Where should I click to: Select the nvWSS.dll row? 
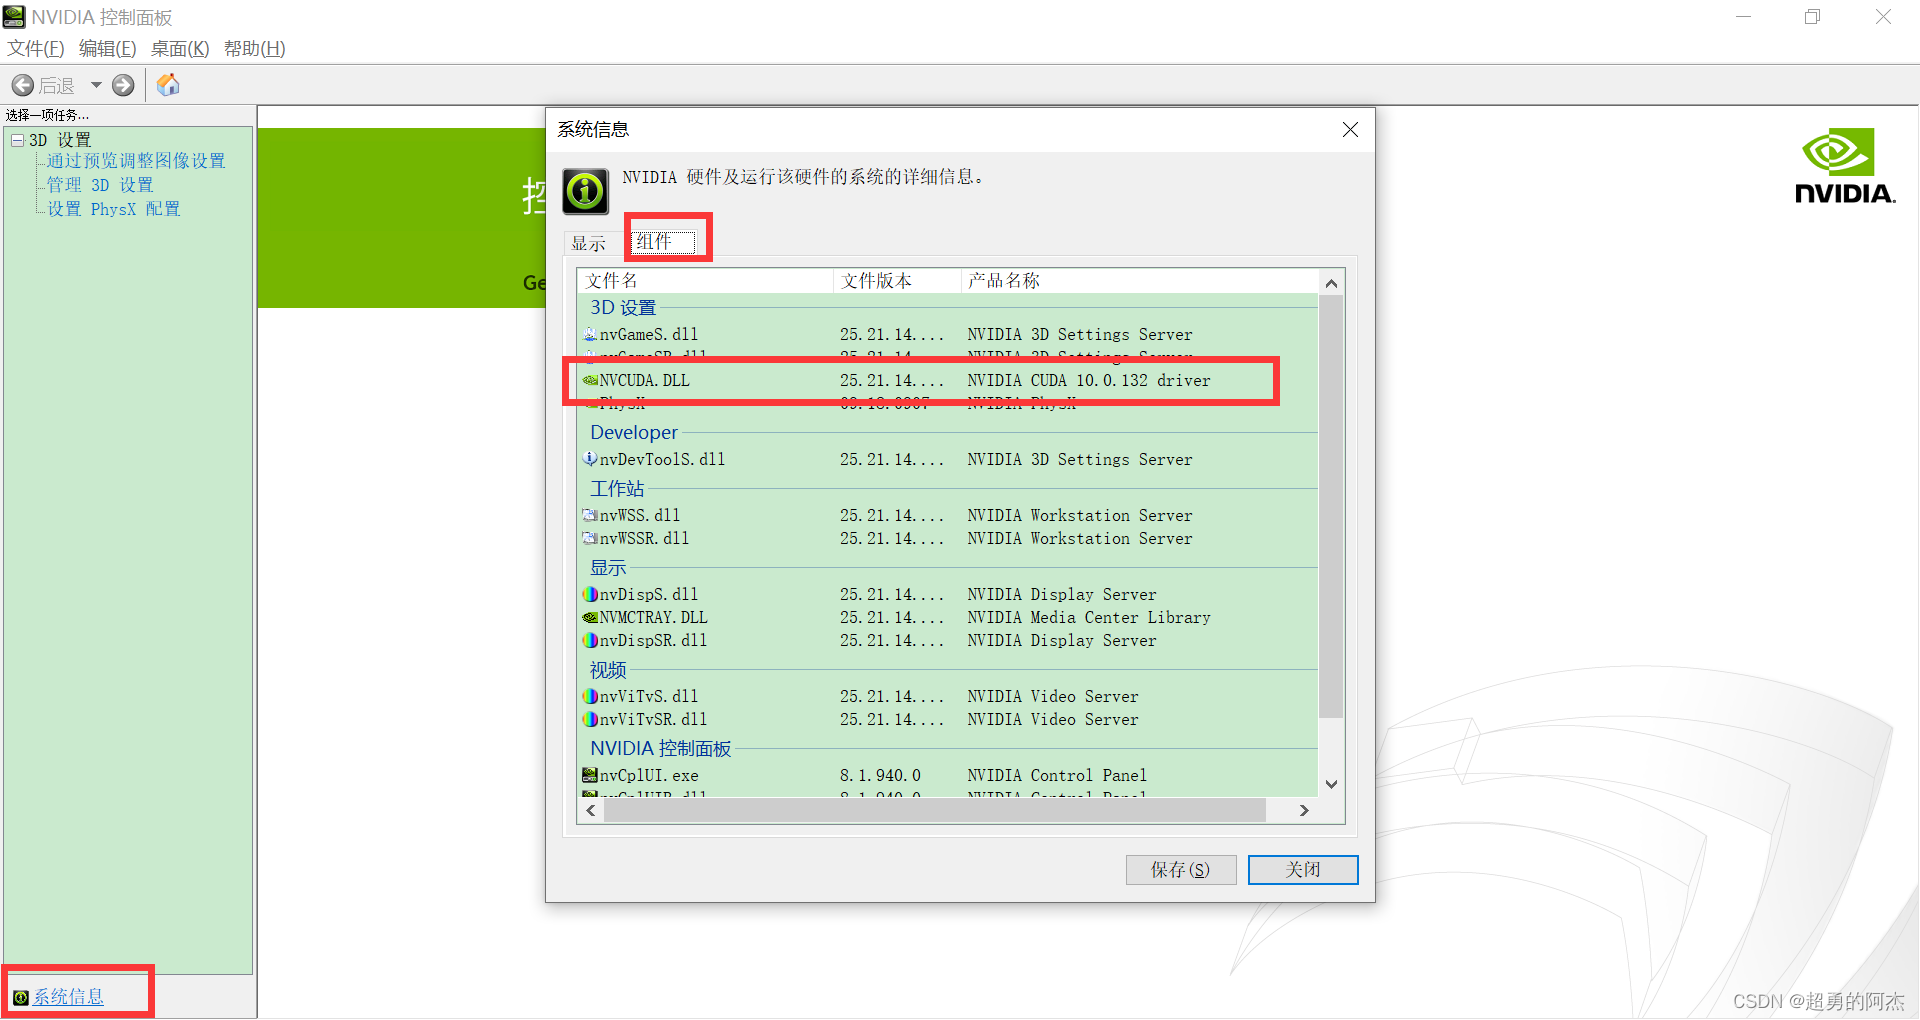[948, 516]
